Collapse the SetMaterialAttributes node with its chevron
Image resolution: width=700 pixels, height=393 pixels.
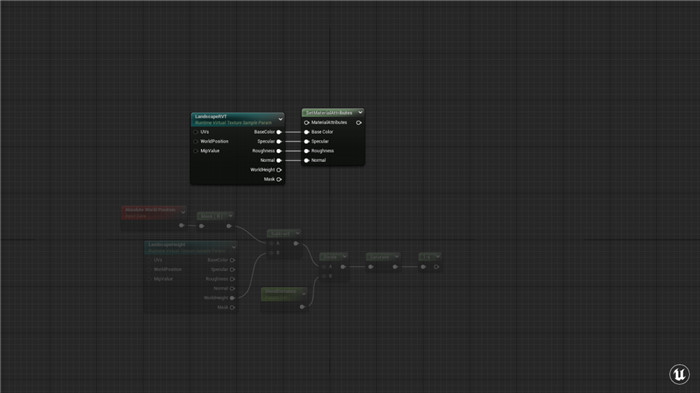(360, 113)
